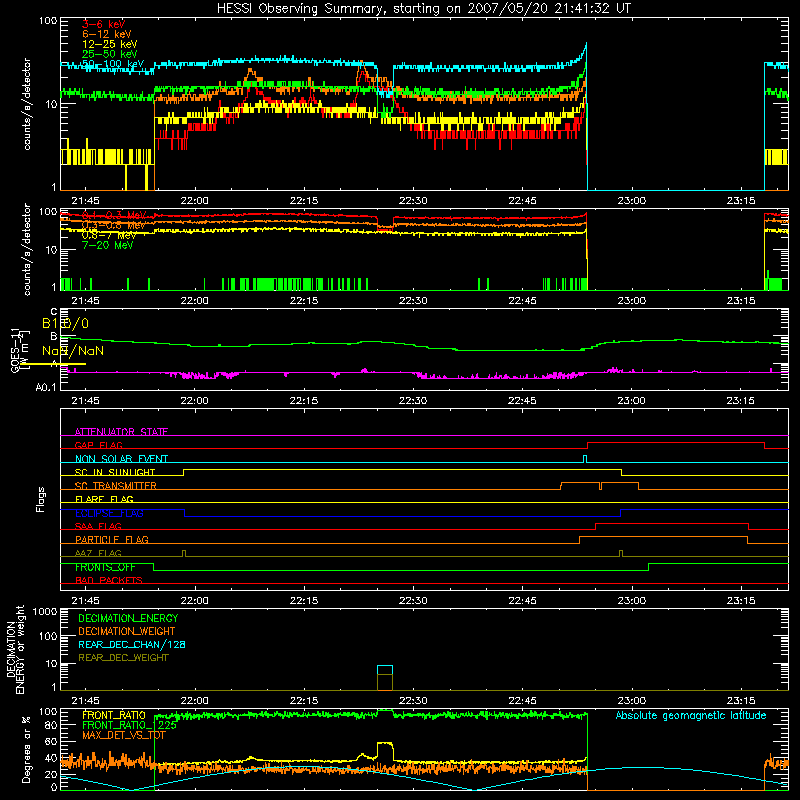The width and height of the screenshot is (800, 800).
Task: Click the 0.3-0.8 MeV legend label
Action: pos(114,225)
